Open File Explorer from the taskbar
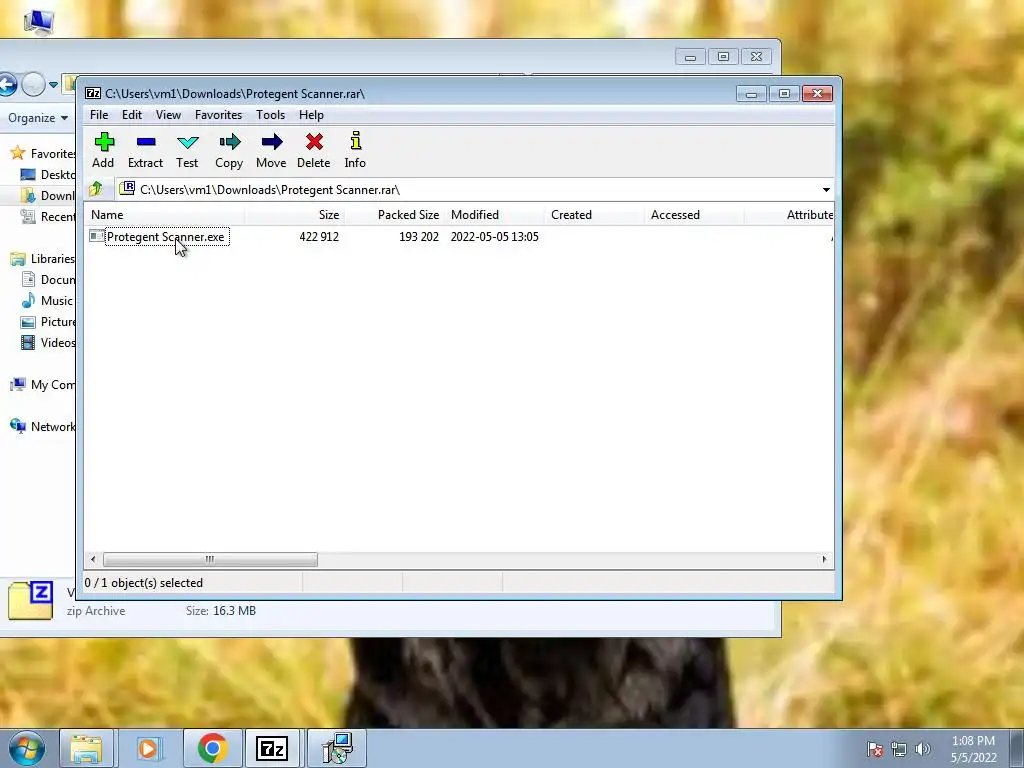 [86, 748]
